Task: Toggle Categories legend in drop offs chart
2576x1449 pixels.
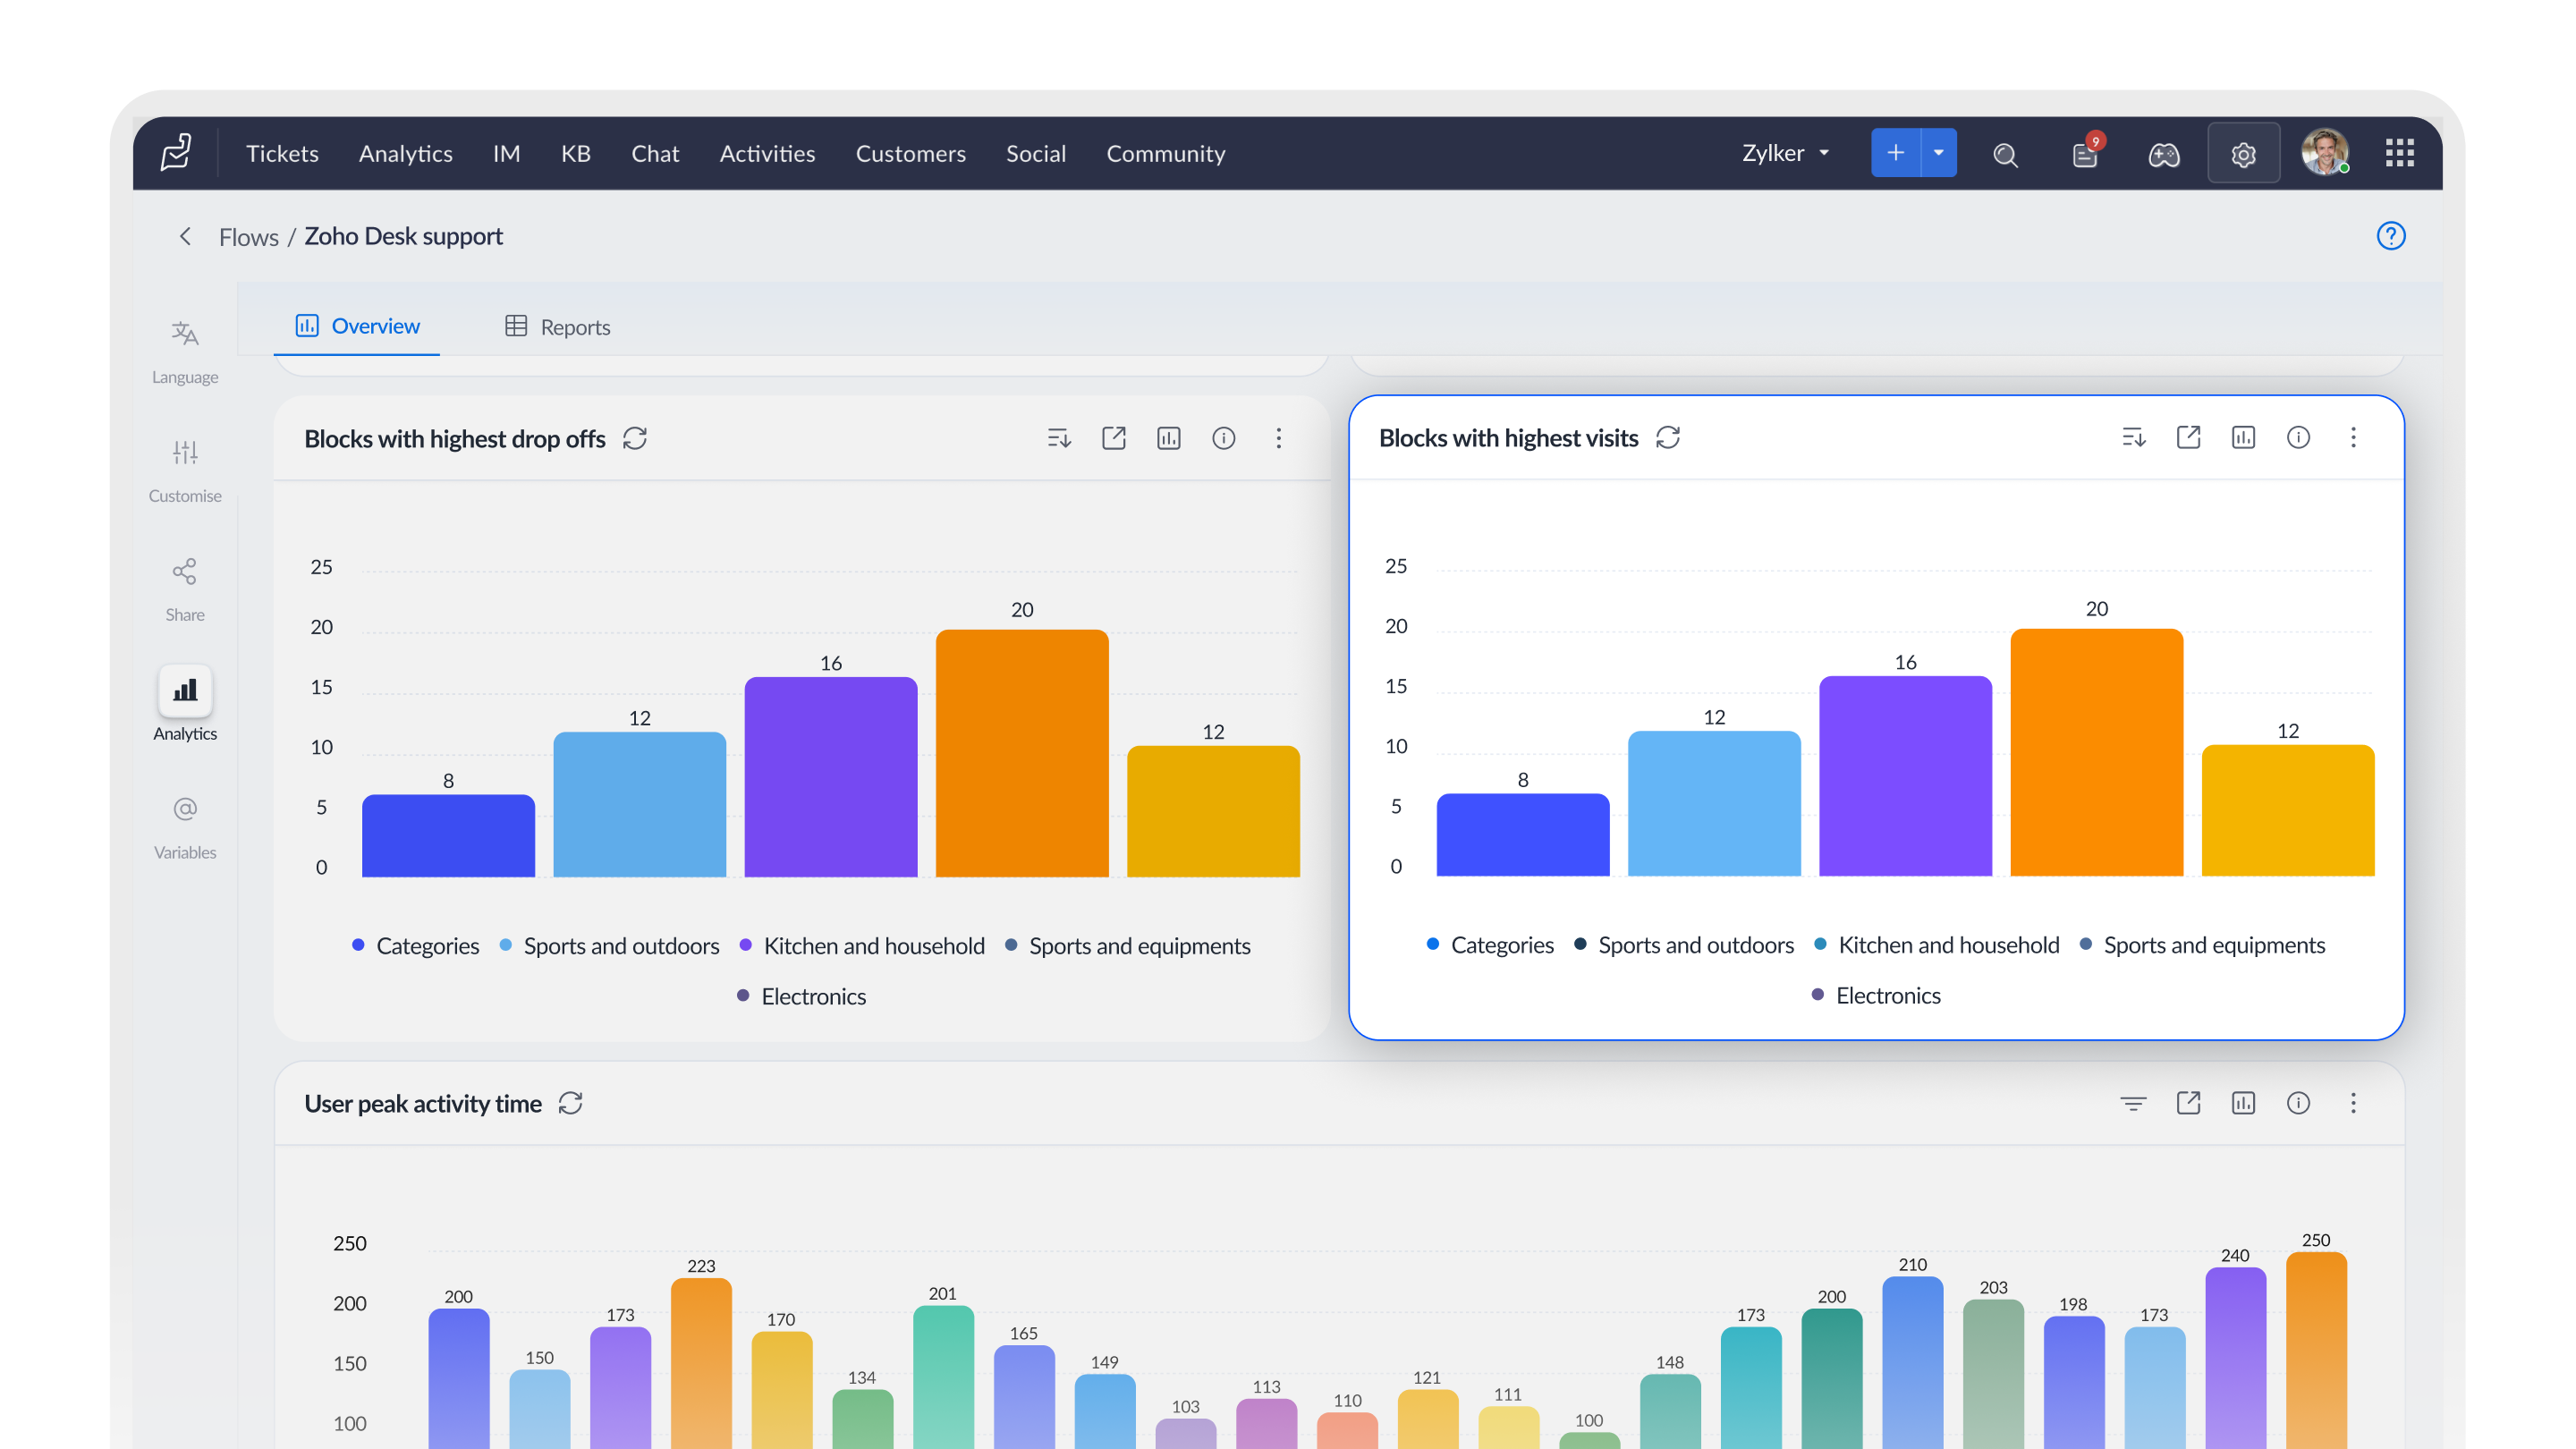Action: 416,946
